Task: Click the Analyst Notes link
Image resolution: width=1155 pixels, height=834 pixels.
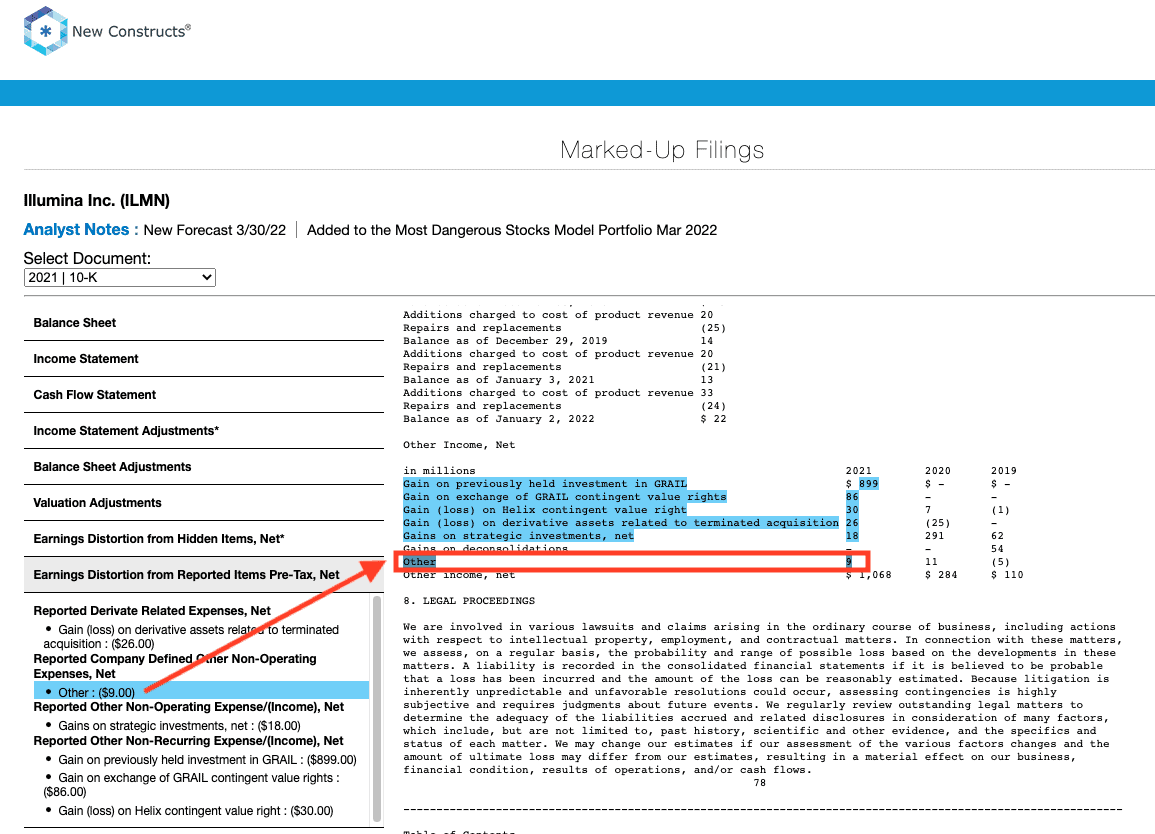Action: 81,230
